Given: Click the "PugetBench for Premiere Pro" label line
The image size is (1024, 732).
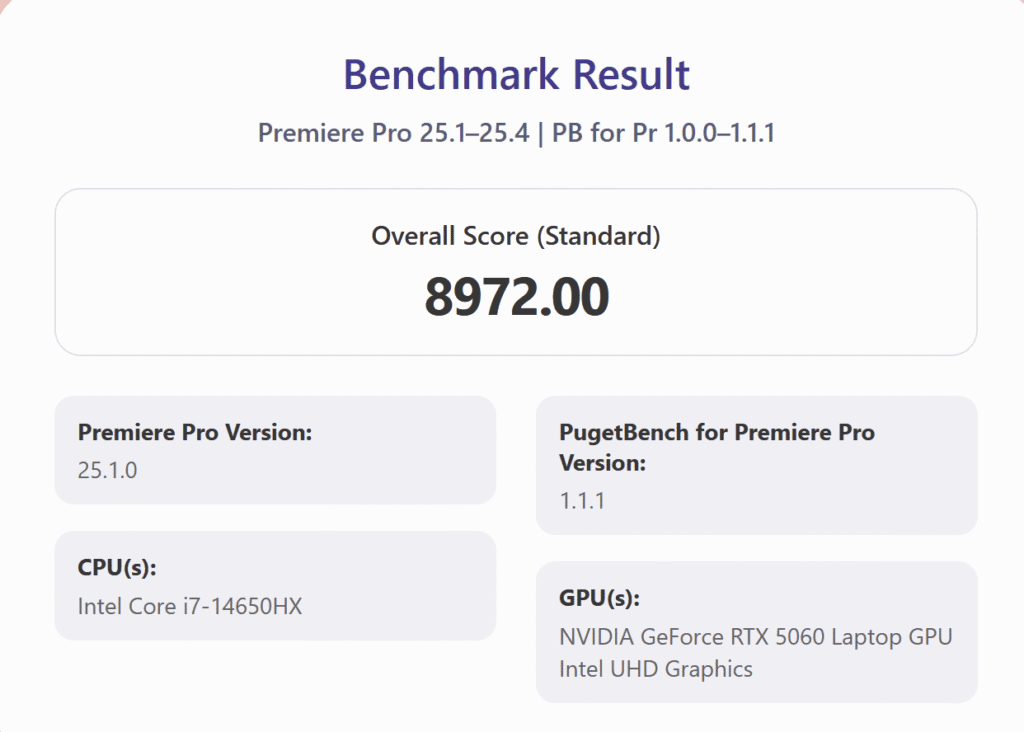Looking at the screenshot, I should point(716,433).
